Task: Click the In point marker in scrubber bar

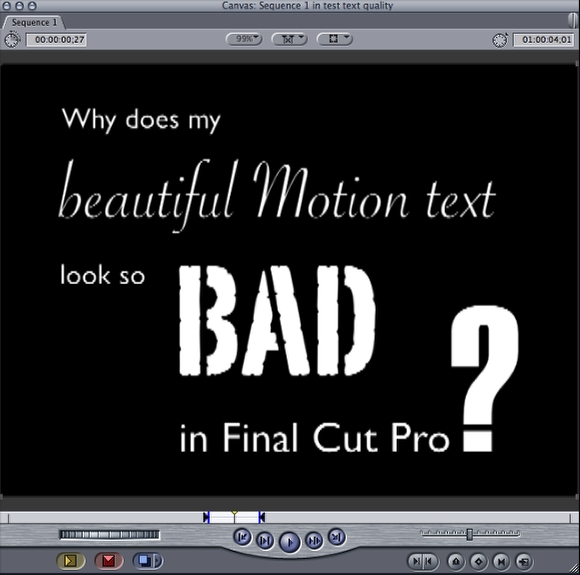Action: (x=206, y=517)
